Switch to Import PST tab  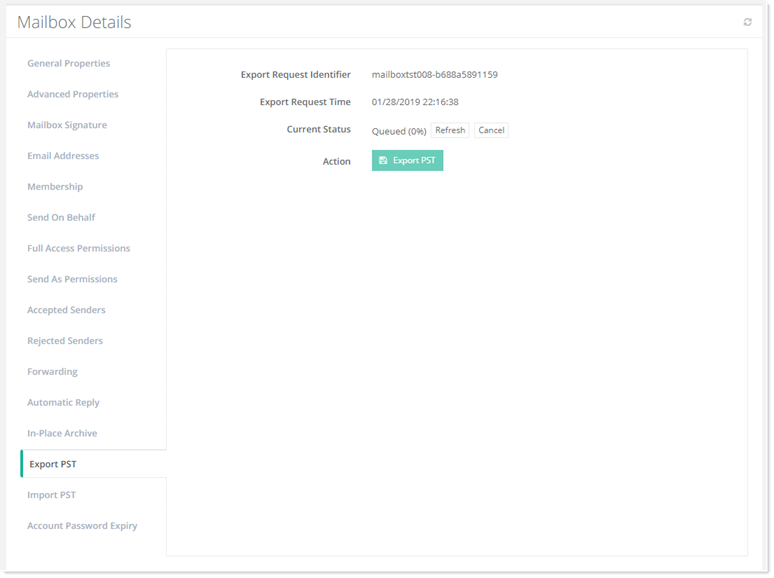point(51,496)
